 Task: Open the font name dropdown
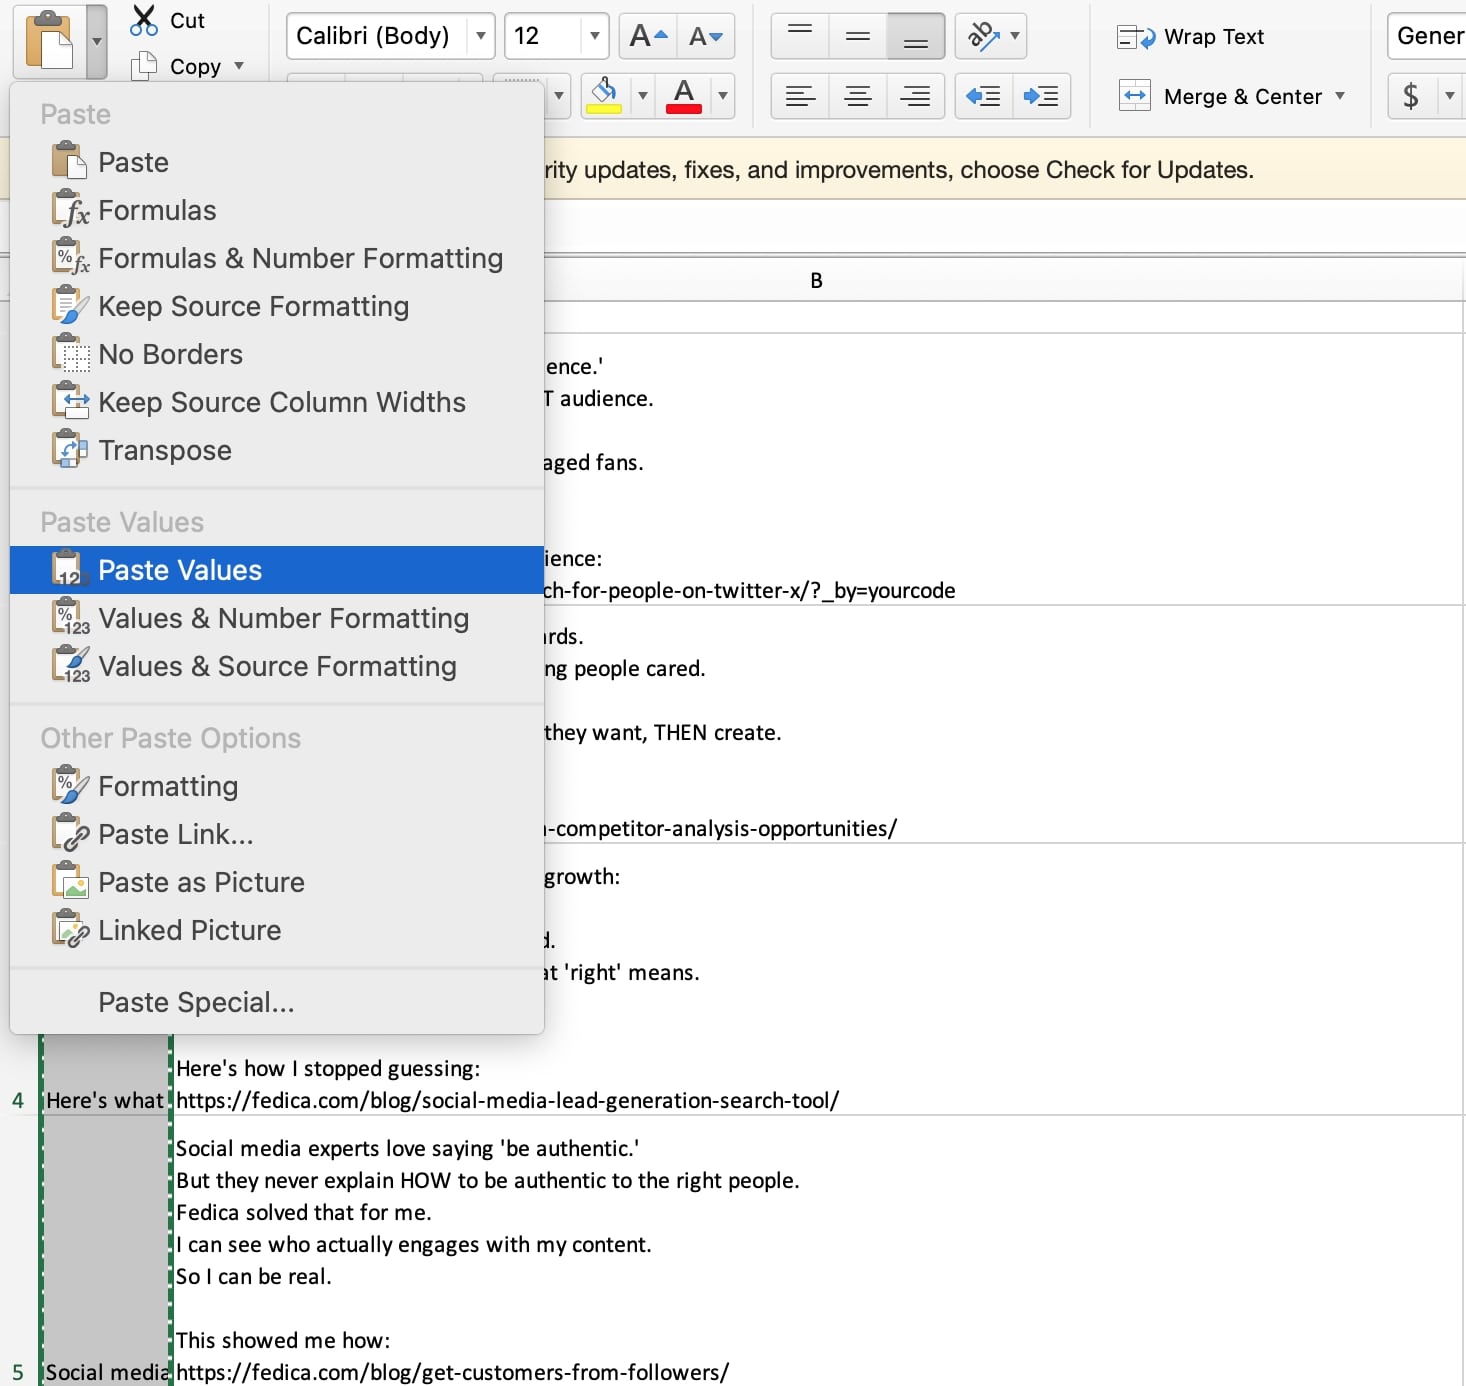tap(481, 37)
